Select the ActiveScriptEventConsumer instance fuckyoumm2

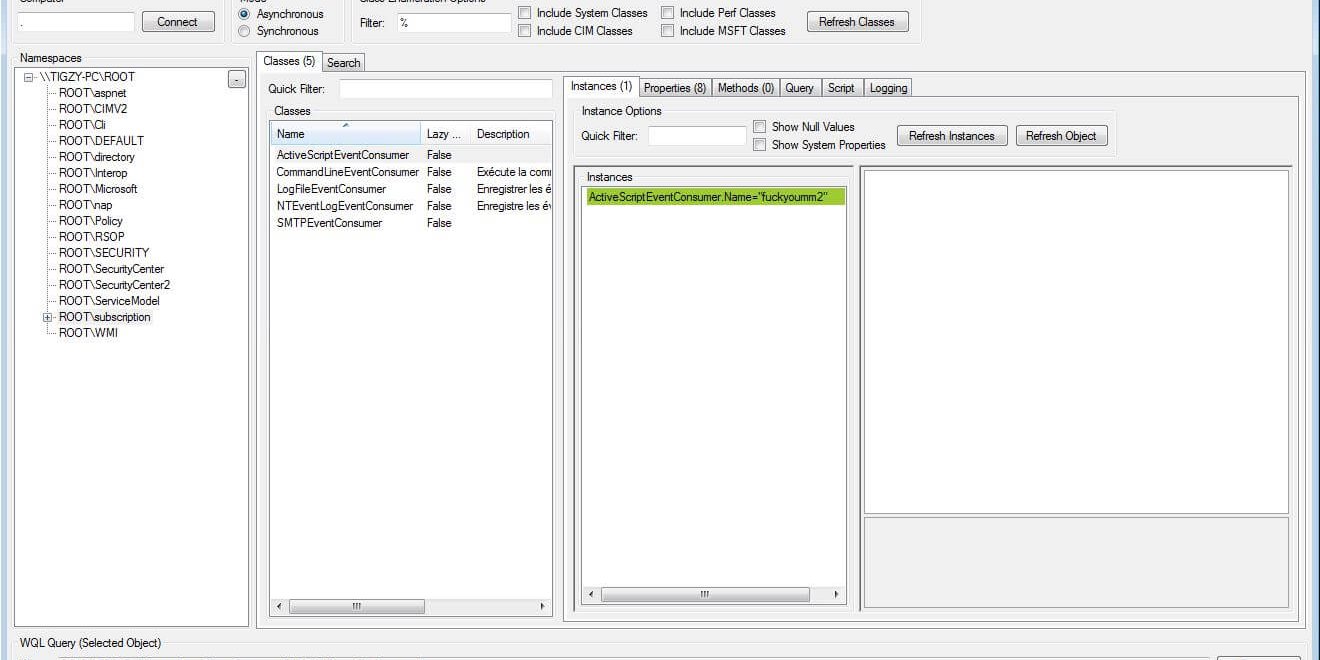coord(712,196)
